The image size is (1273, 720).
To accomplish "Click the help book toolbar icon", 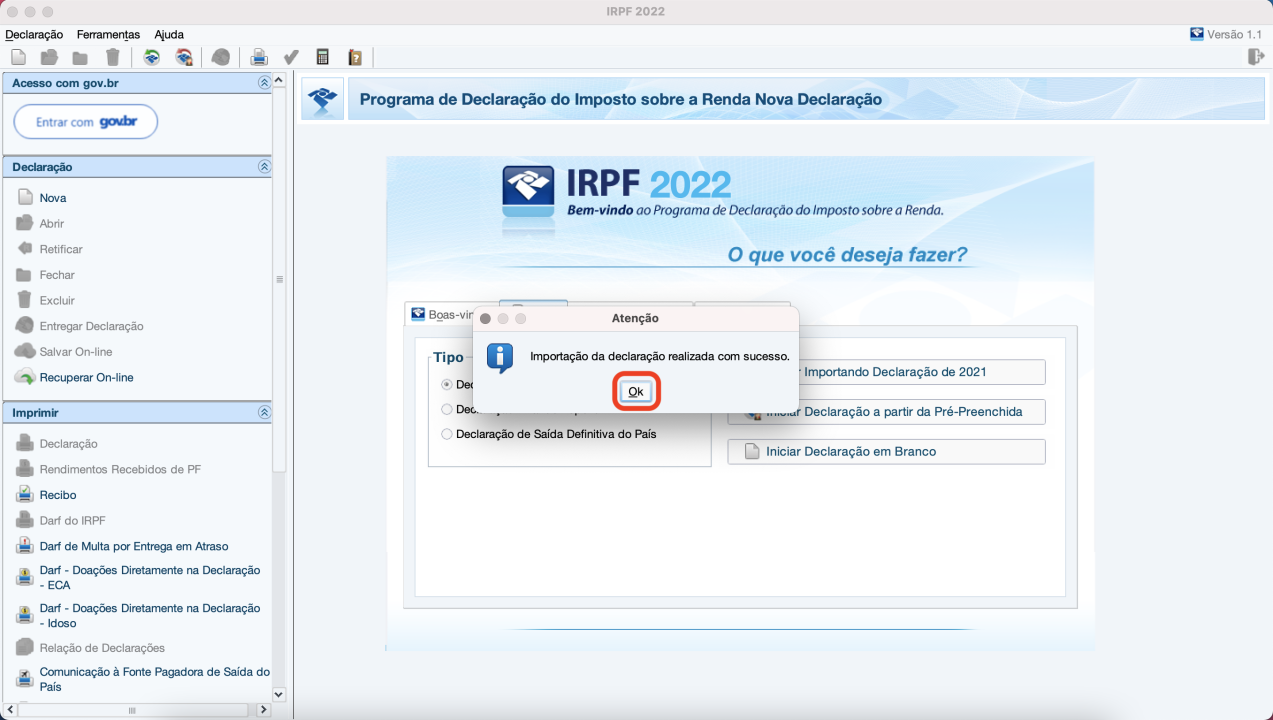I will tap(354, 57).
